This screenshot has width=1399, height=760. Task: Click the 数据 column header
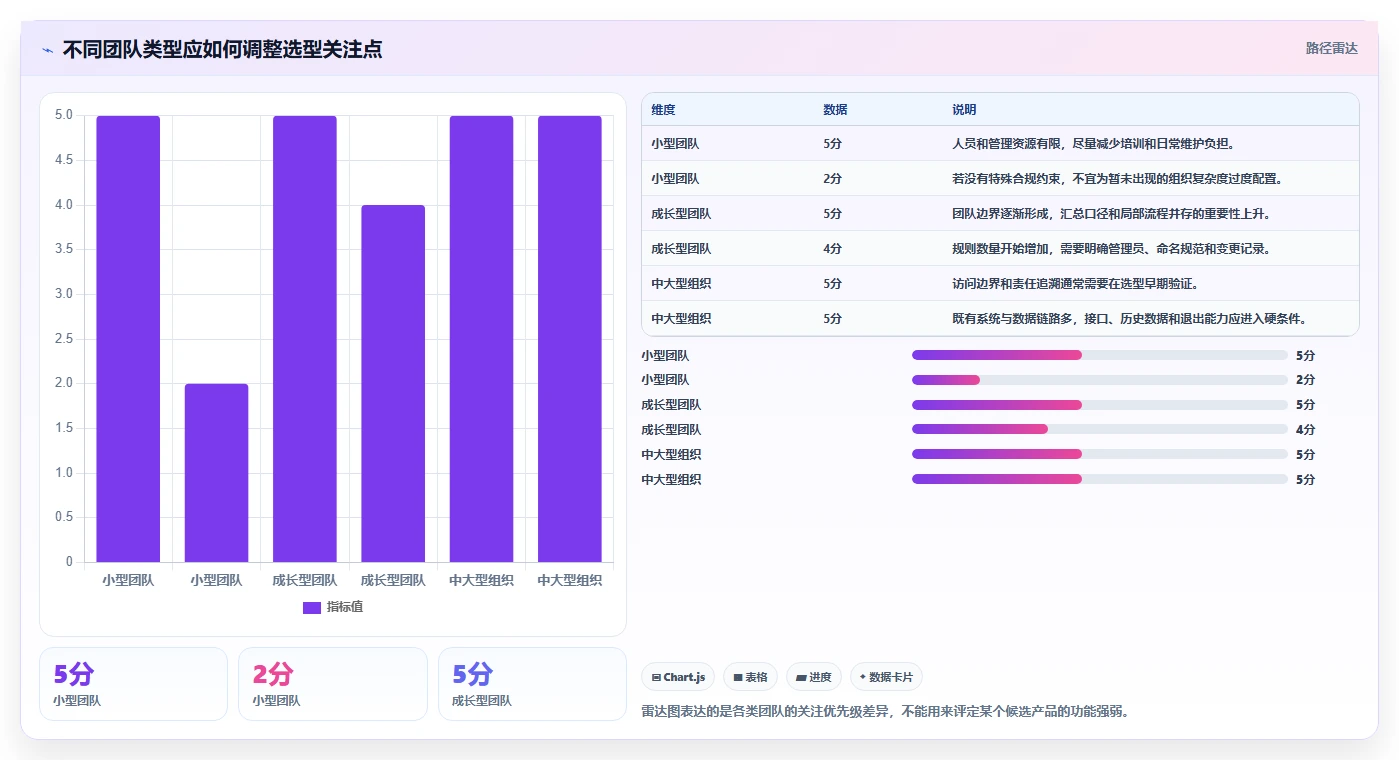coord(835,110)
